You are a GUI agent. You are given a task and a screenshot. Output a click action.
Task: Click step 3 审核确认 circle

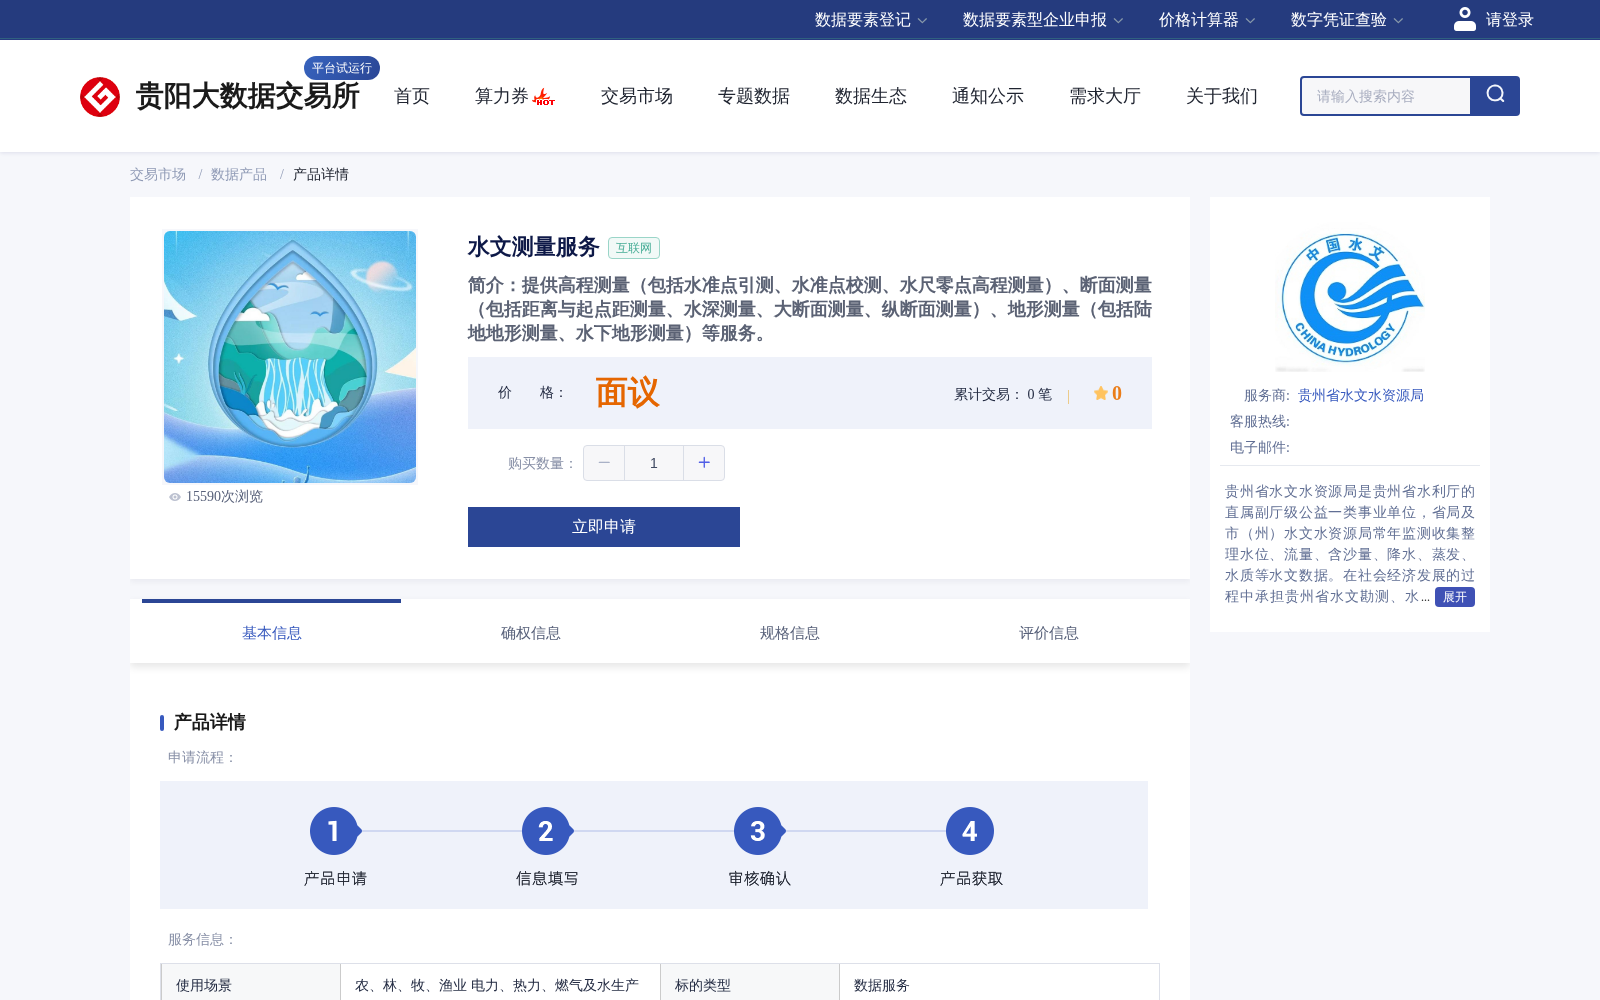[758, 831]
